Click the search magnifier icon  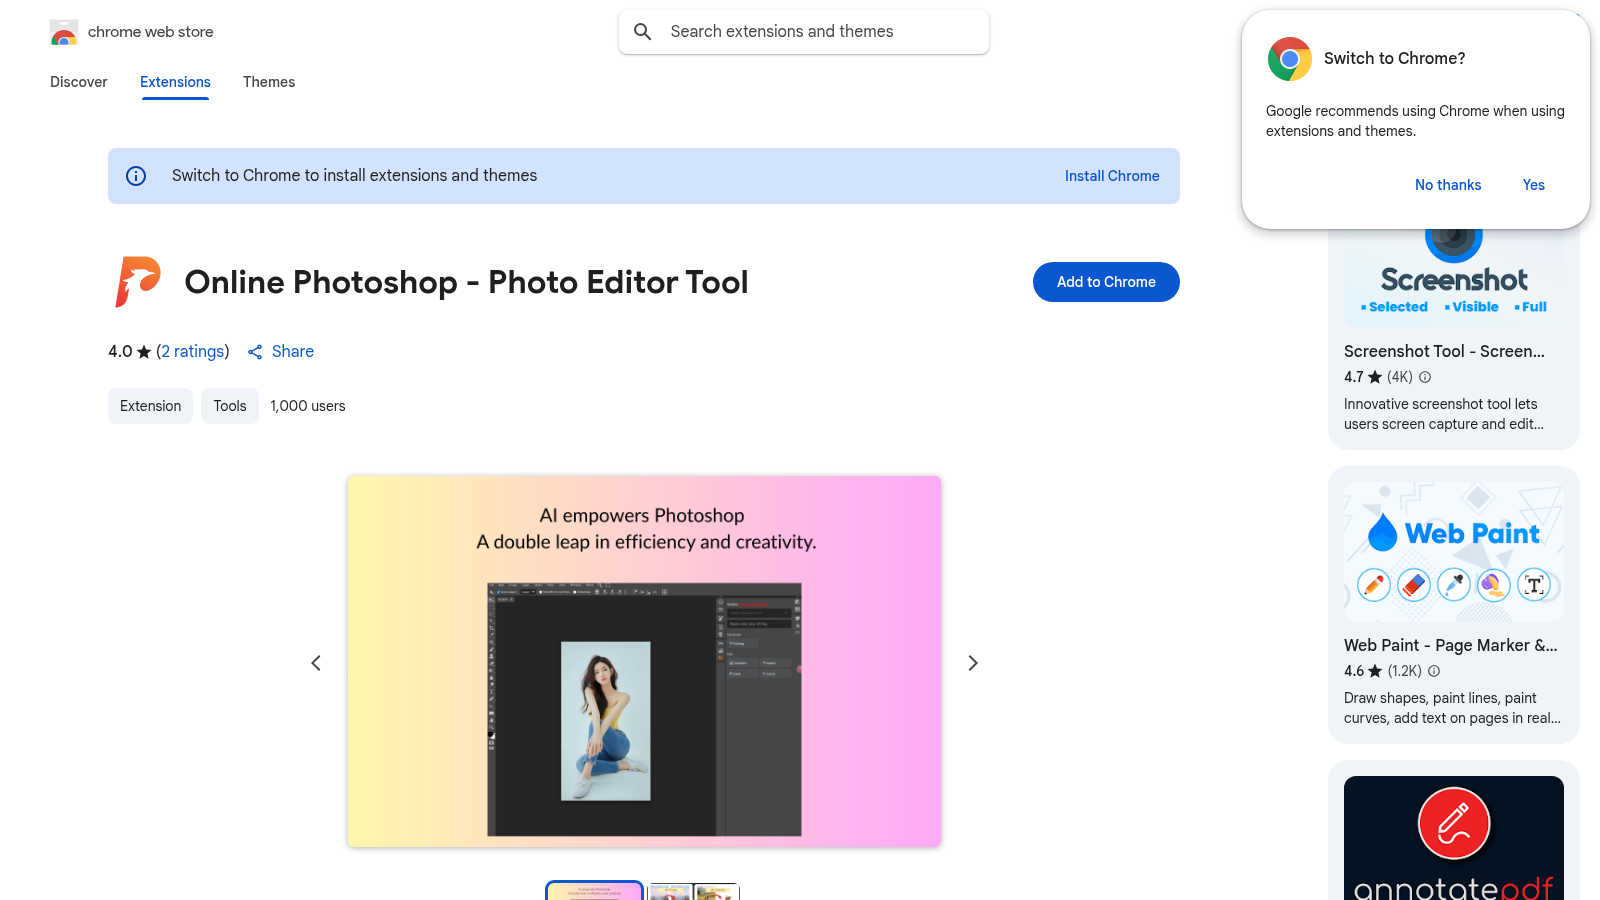[x=643, y=32]
